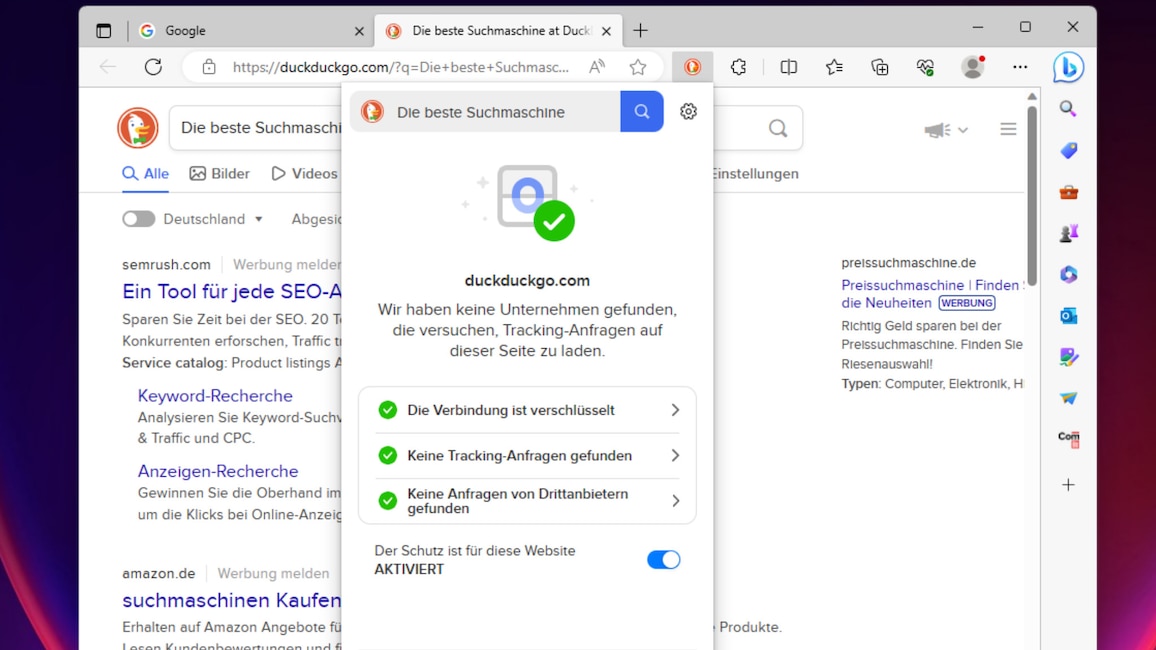Screen dimensions: 1156x650
Task: Toggle the Deutschland region switch
Action: coord(139,218)
